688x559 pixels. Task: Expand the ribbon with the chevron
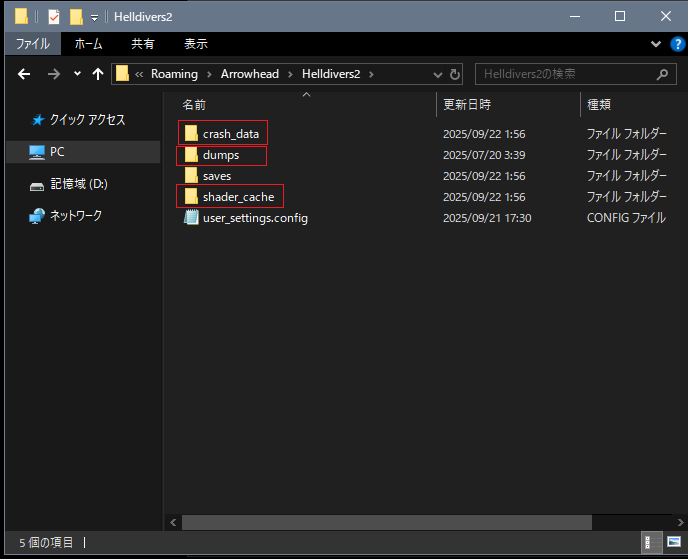coord(656,44)
